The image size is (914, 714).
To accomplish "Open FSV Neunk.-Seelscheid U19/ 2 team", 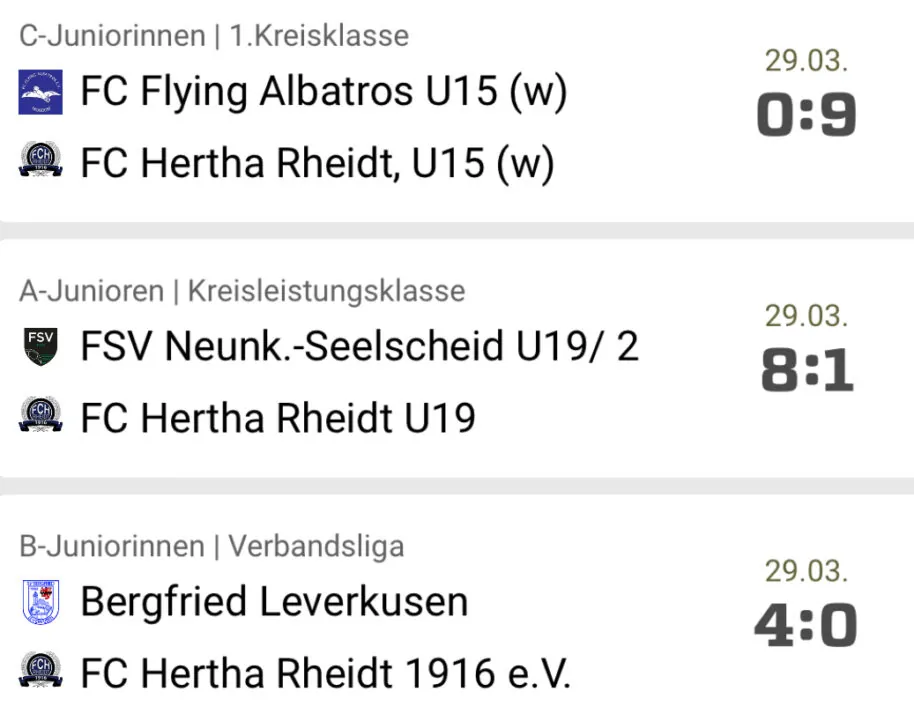I will 360,346.
